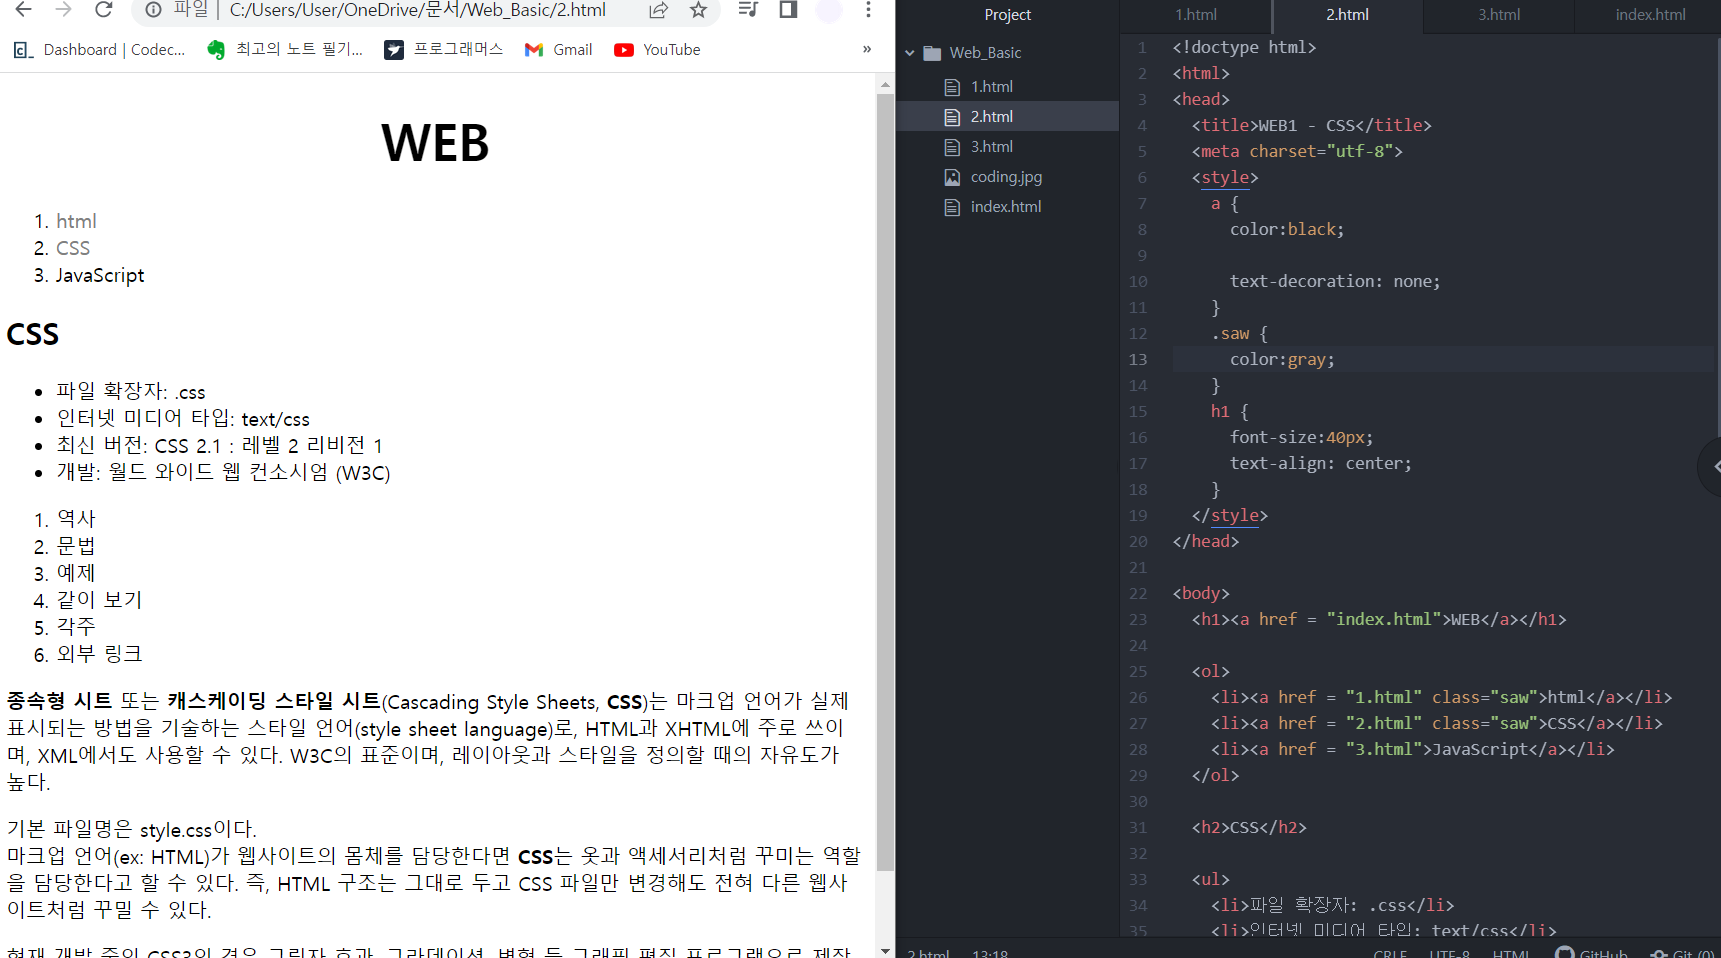Switch to the 2.html editor tab
The height and width of the screenshot is (958, 1721).
[1347, 15]
